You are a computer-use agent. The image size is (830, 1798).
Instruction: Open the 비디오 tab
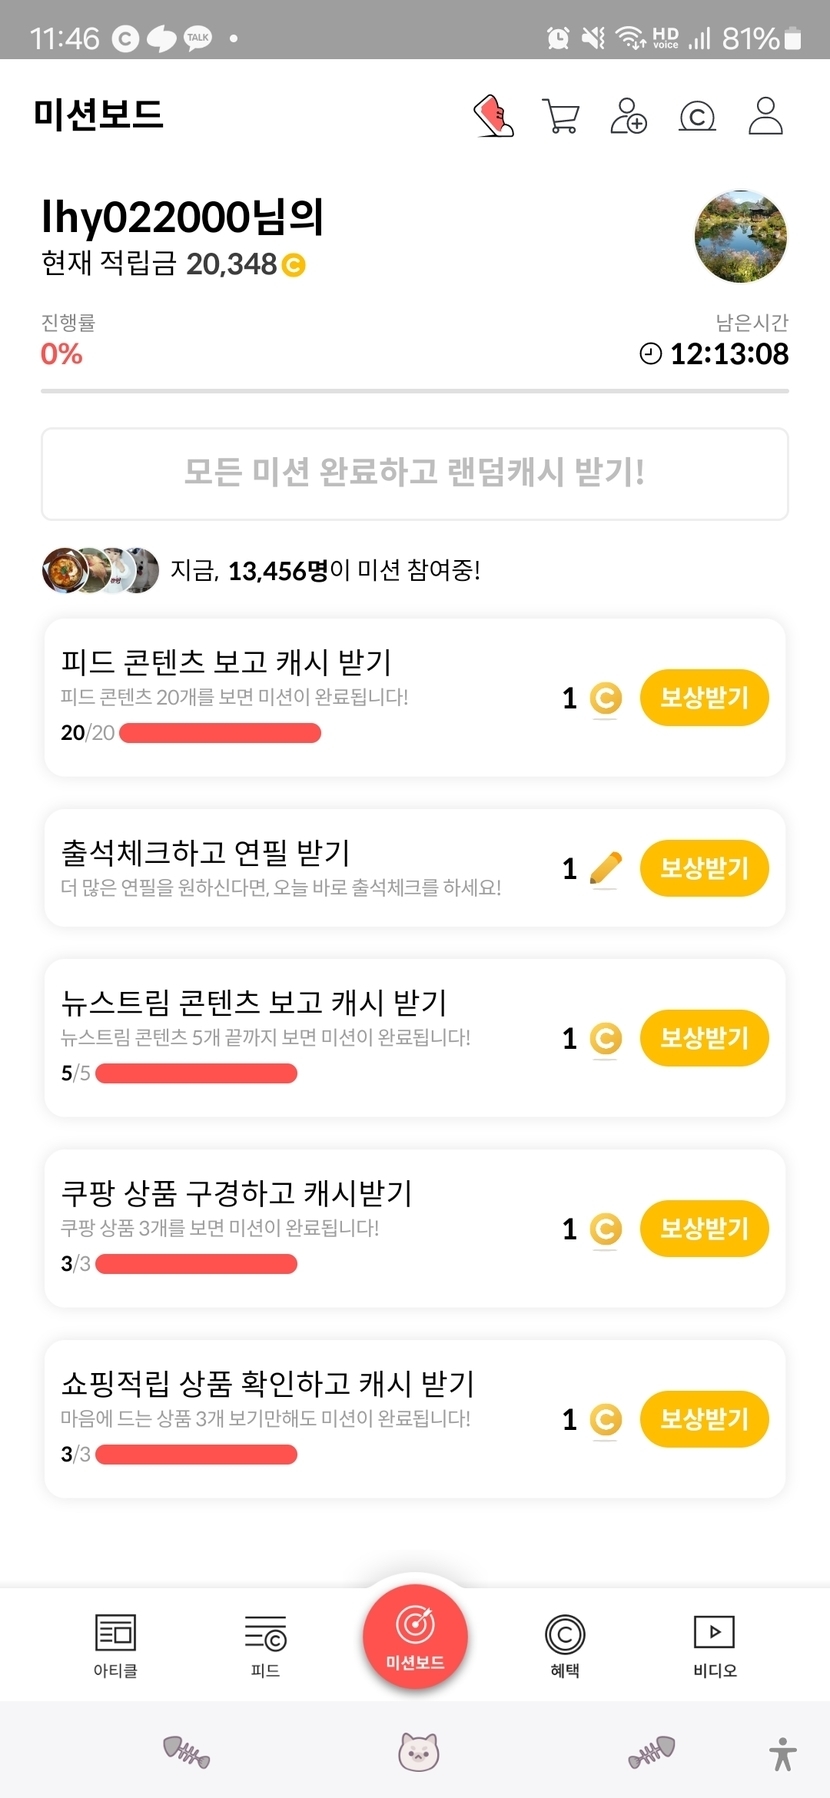[x=714, y=1645]
